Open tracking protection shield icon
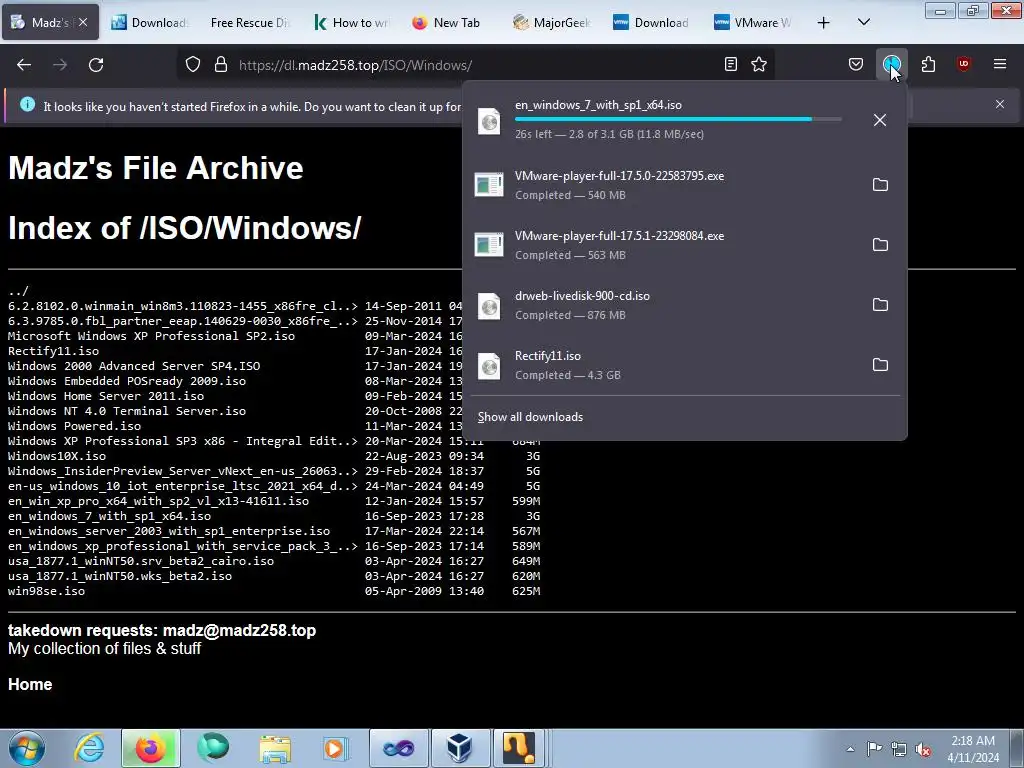The height and width of the screenshot is (768, 1024). coord(193,65)
